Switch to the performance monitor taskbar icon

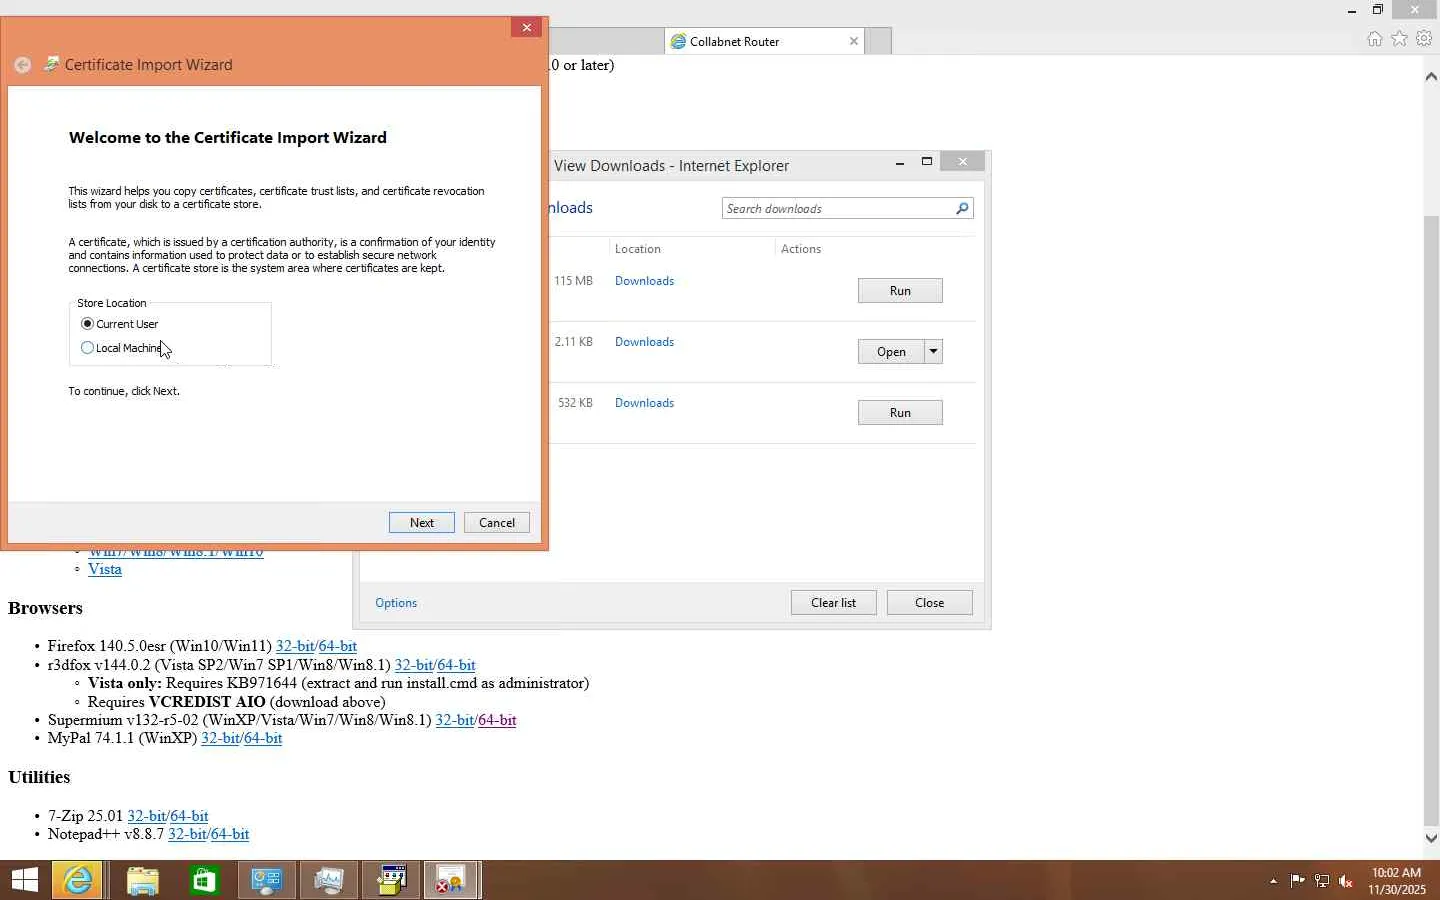[x=328, y=880]
